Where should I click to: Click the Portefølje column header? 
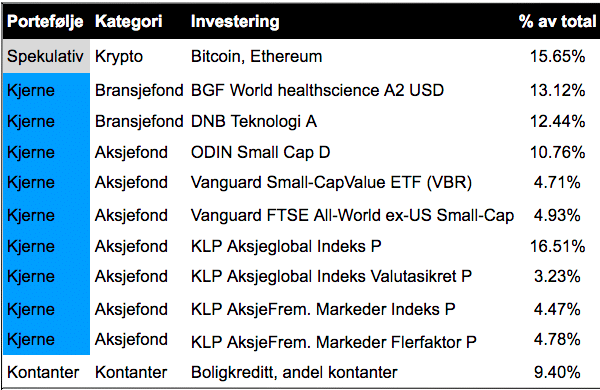(45, 21)
